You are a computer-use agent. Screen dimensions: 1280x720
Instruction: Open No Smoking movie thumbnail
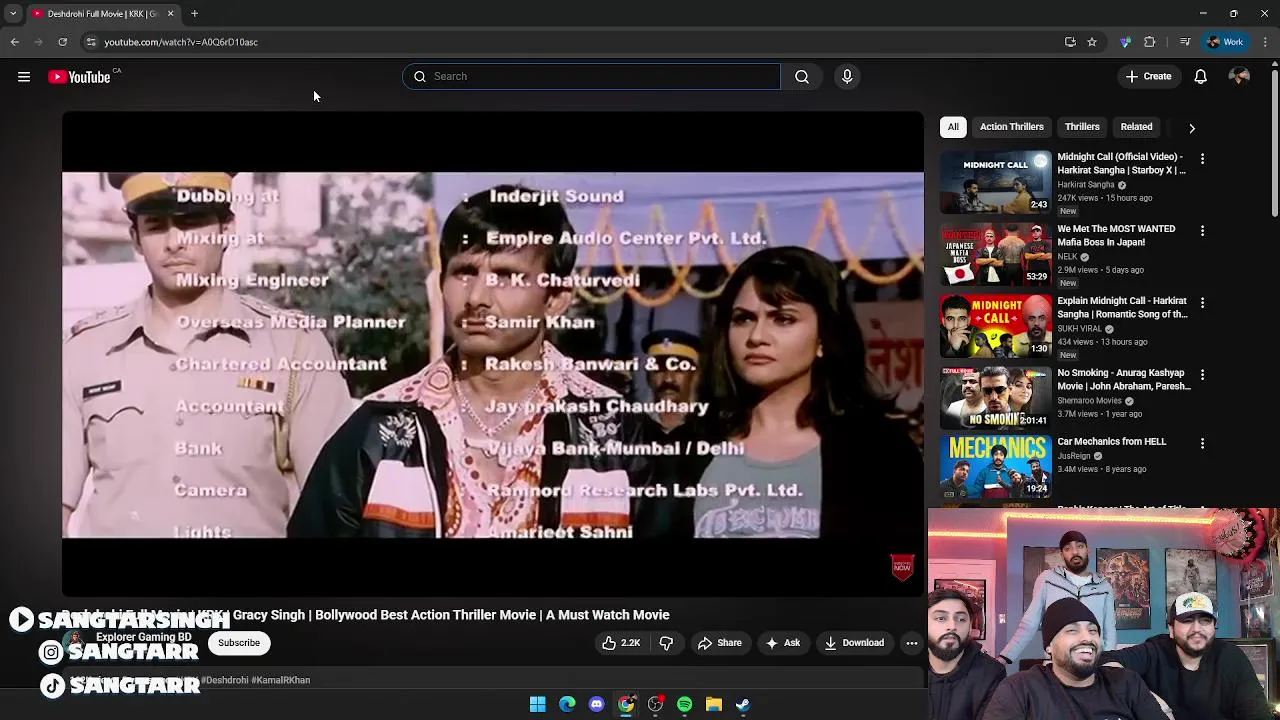point(996,398)
